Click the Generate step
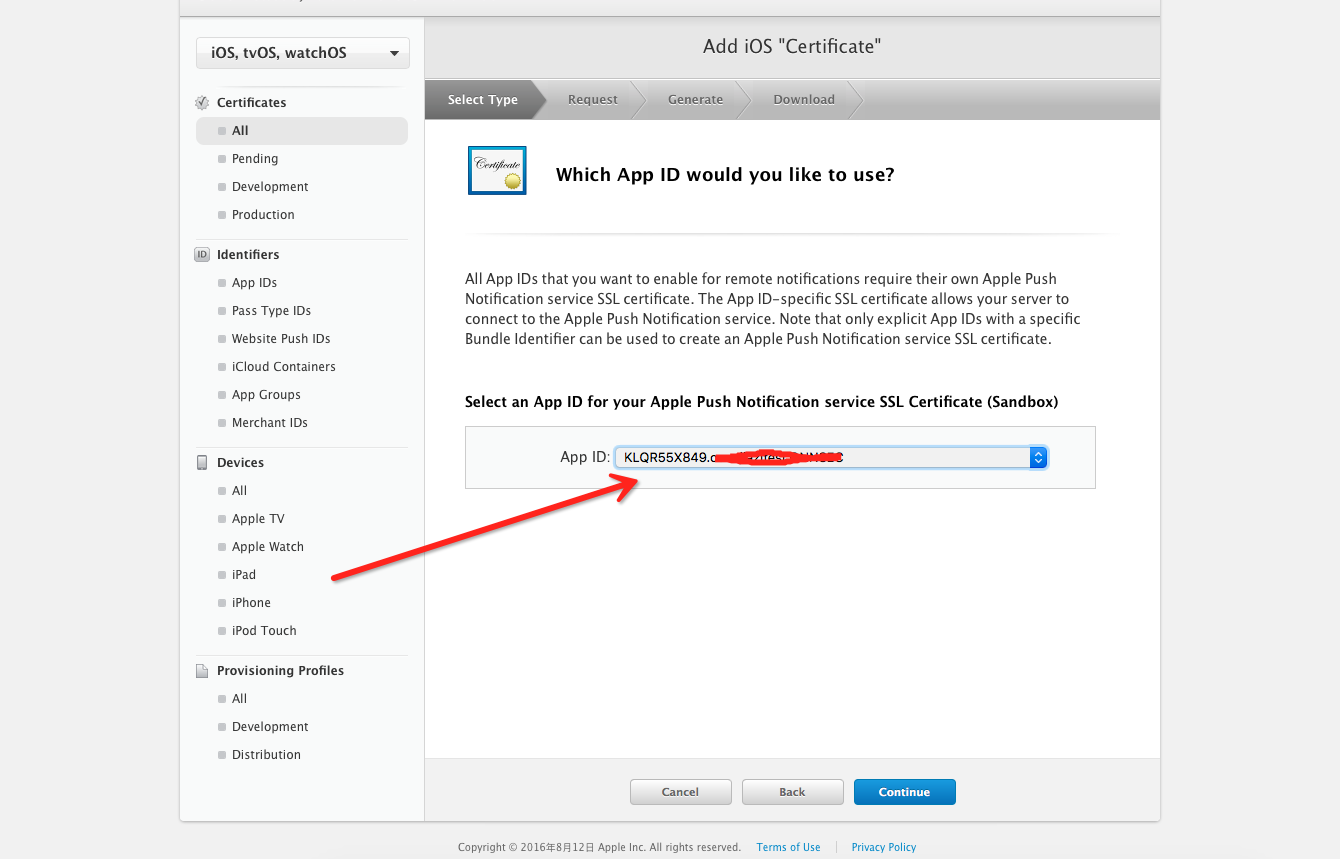Screen dimensions: 1340x859 point(696,100)
